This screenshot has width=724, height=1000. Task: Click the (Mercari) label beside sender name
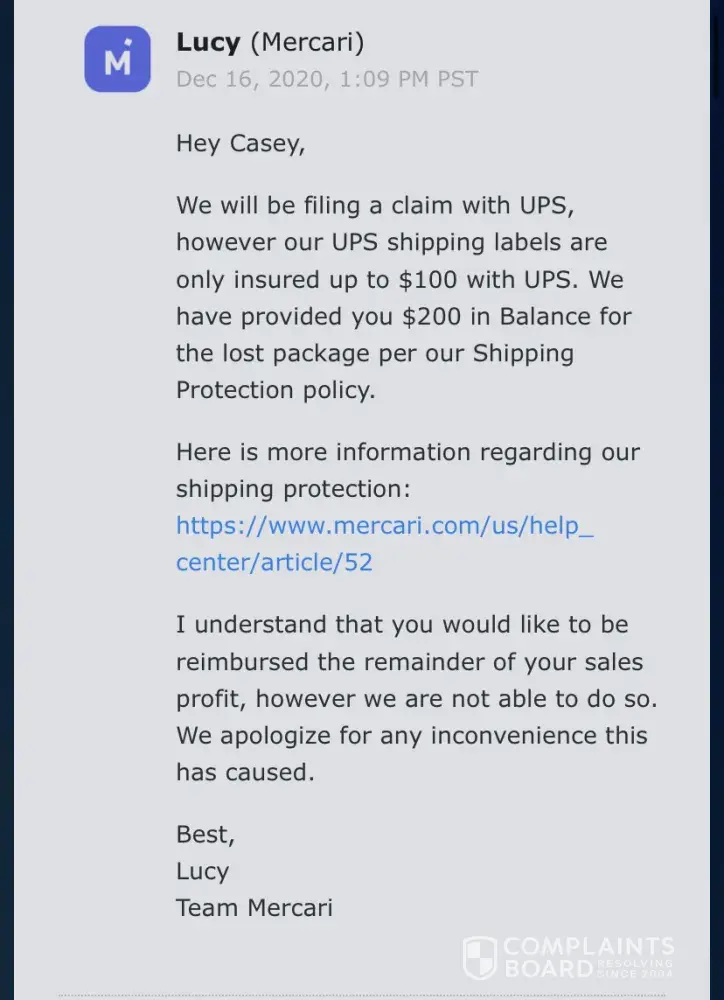306,43
